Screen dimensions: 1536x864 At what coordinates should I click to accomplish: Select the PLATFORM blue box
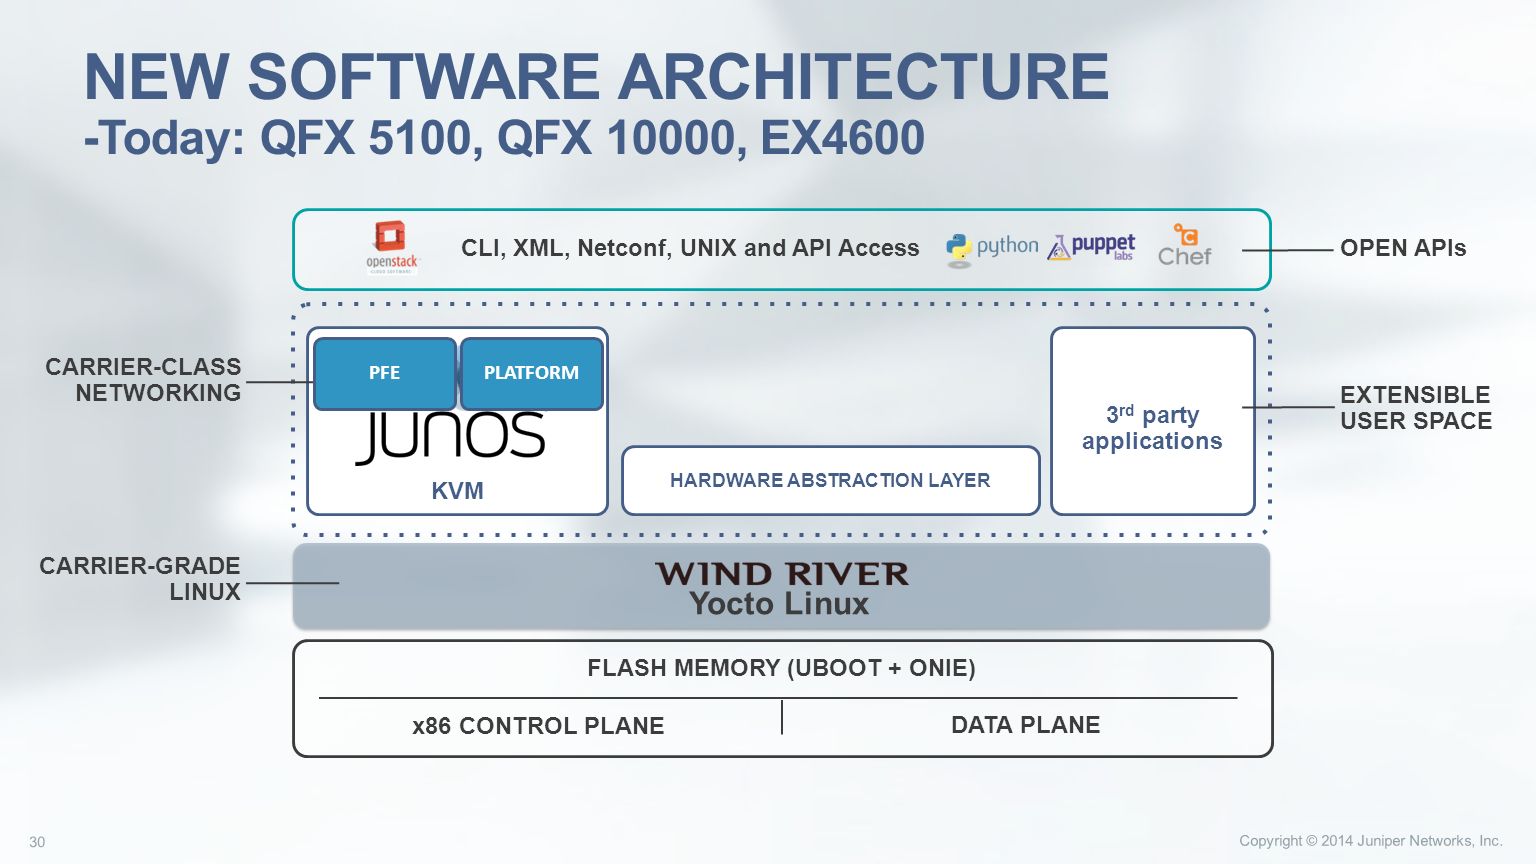click(531, 373)
